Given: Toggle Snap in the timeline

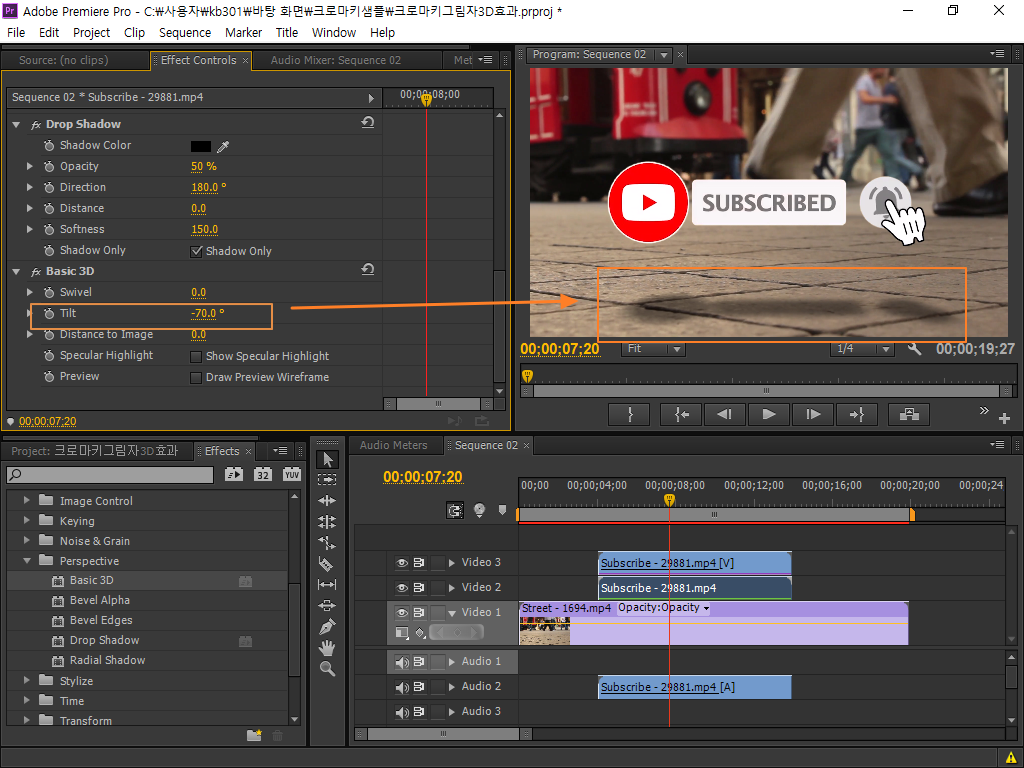Looking at the screenshot, I should [x=455, y=510].
